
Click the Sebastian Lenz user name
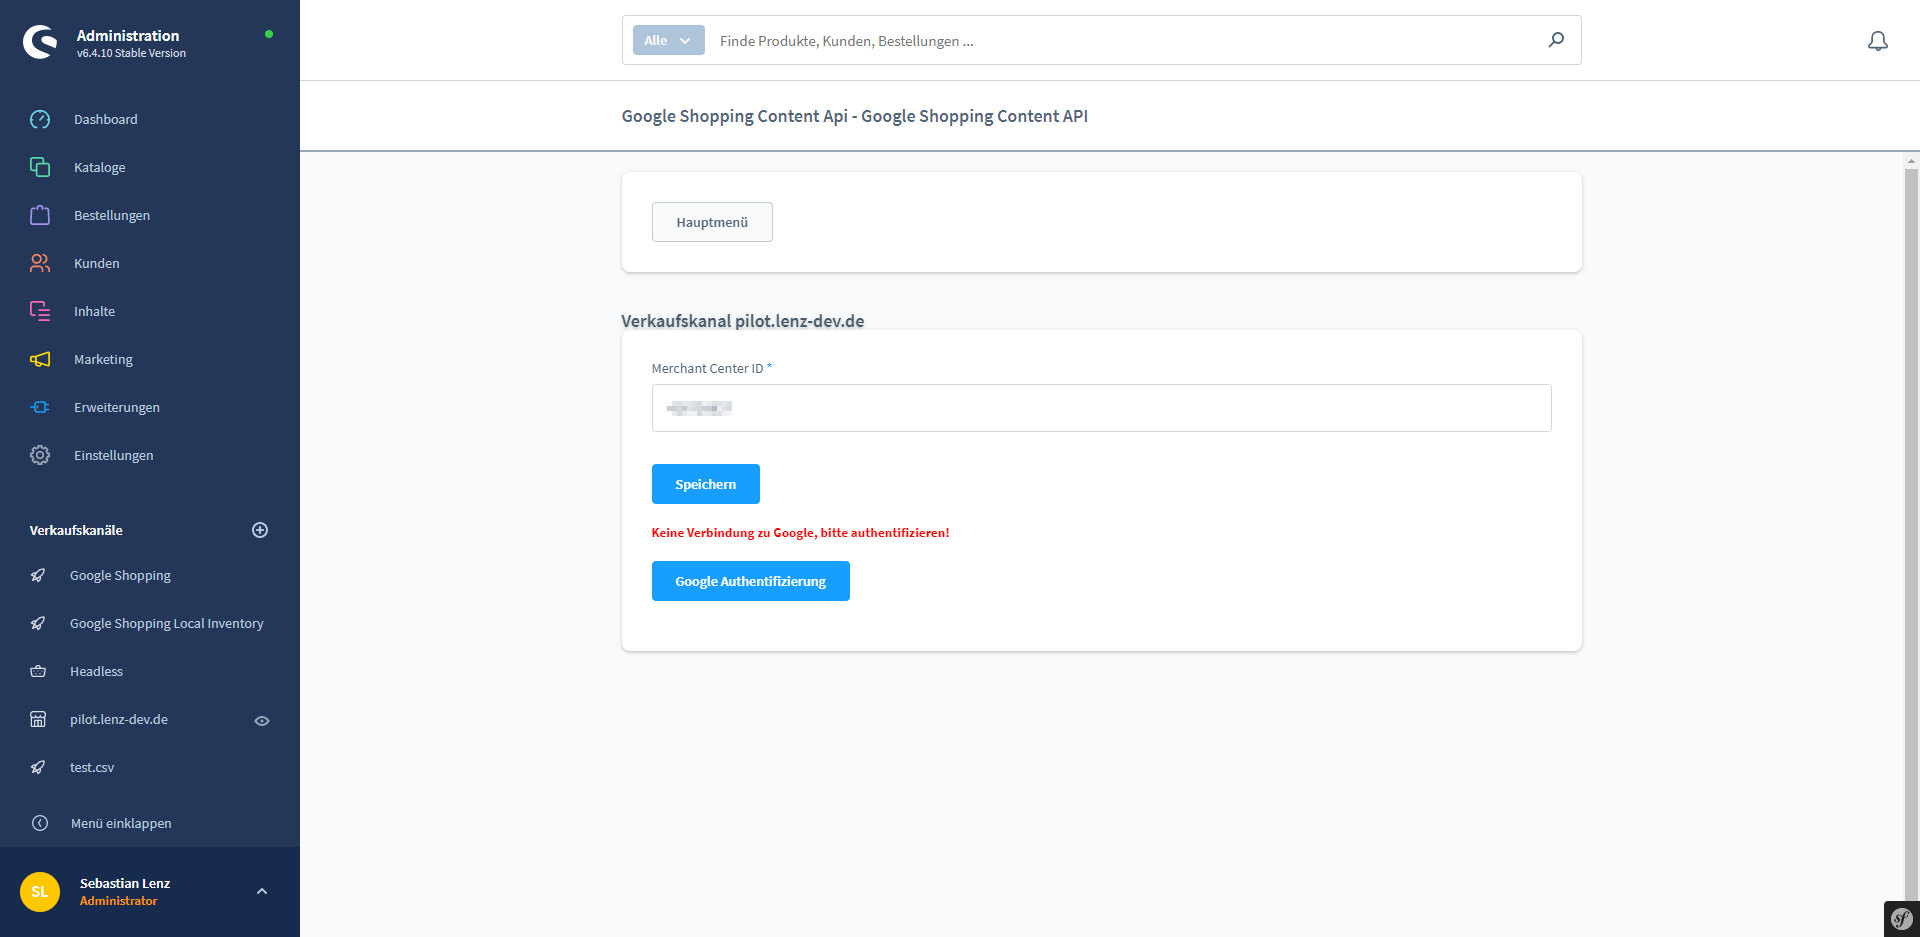point(125,883)
